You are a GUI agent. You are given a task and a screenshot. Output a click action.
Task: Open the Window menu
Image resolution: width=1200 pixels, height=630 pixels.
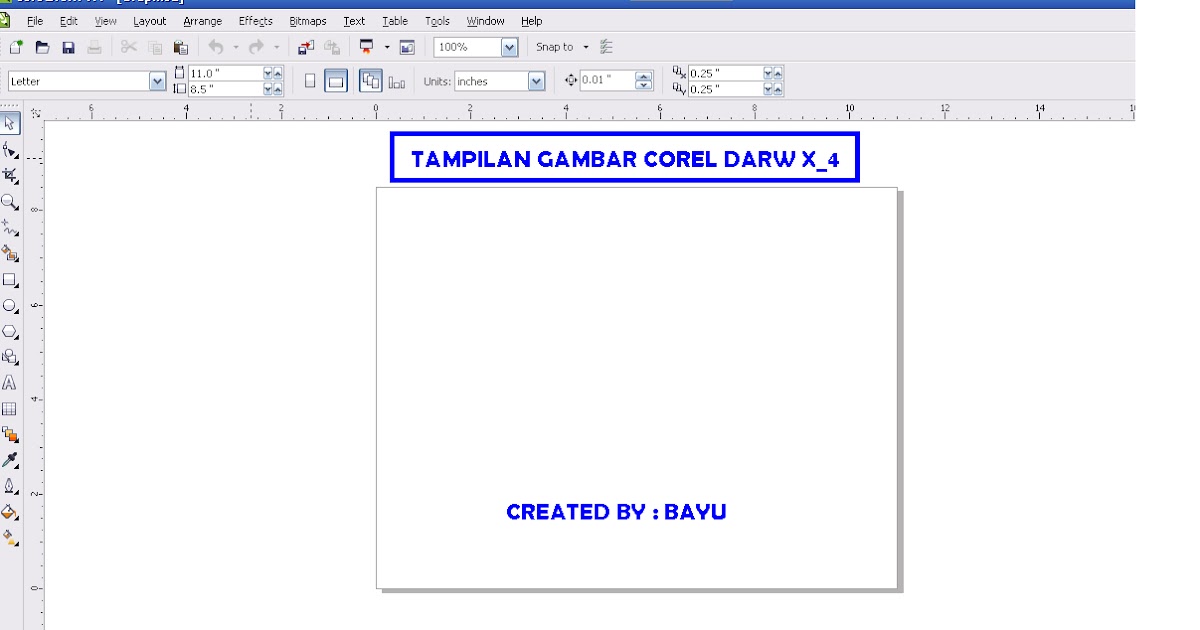click(485, 21)
